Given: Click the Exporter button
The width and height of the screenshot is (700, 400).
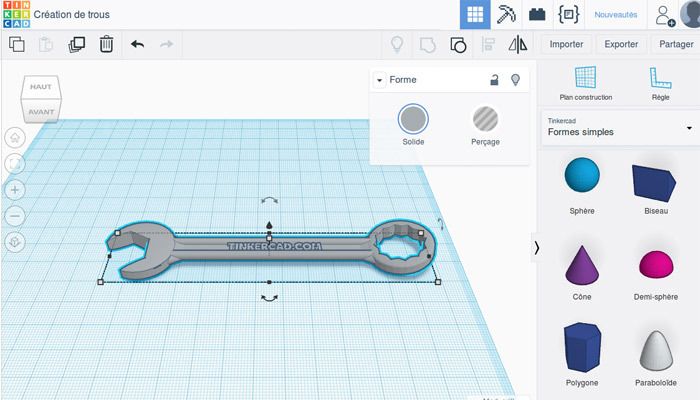Looking at the screenshot, I should tap(621, 44).
